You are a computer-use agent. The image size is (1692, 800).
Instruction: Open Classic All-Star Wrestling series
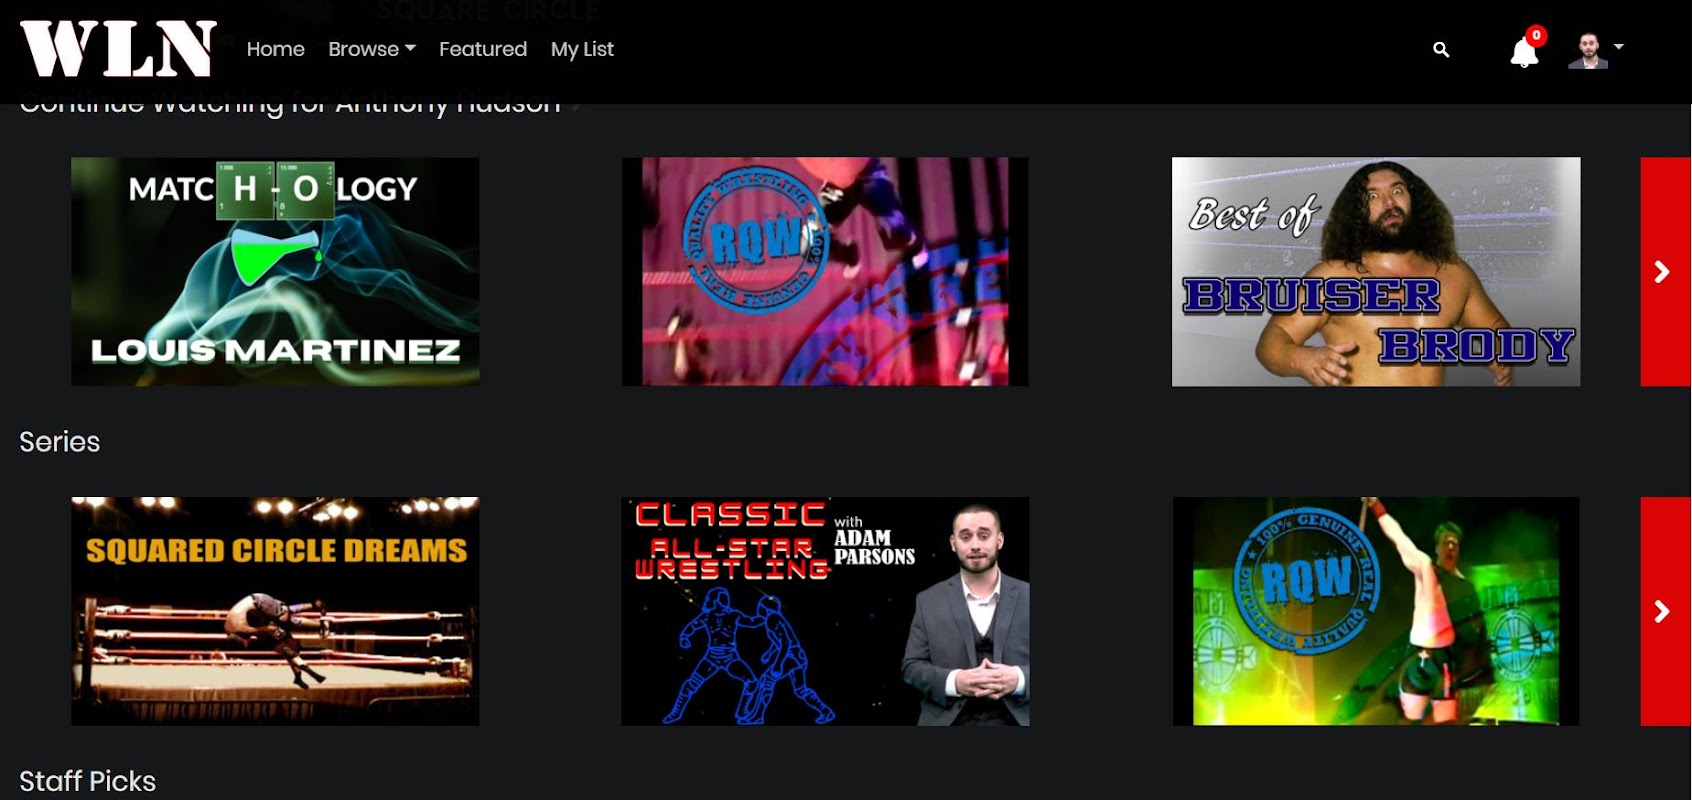tap(825, 611)
